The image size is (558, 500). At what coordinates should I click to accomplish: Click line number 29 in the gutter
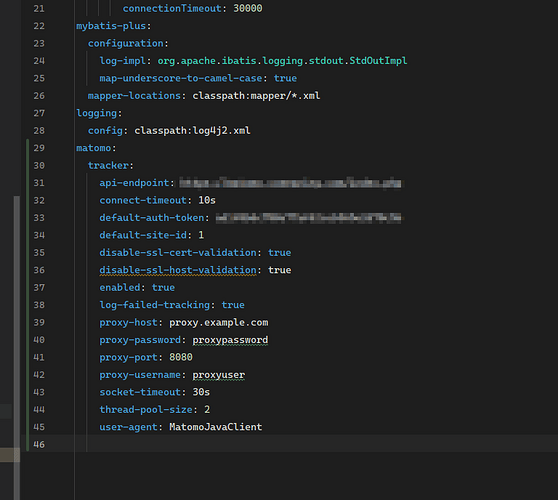[39, 148]
